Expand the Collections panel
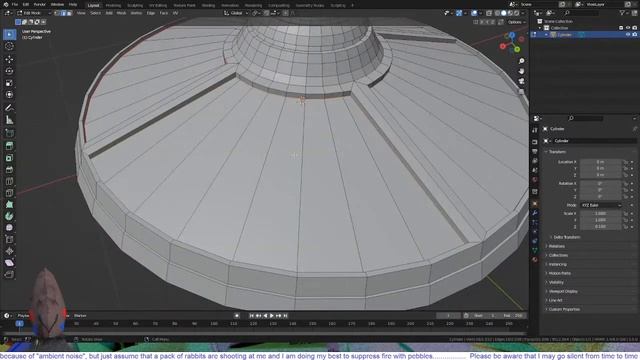Screen dimensions: 640x360 coord(558,255)
